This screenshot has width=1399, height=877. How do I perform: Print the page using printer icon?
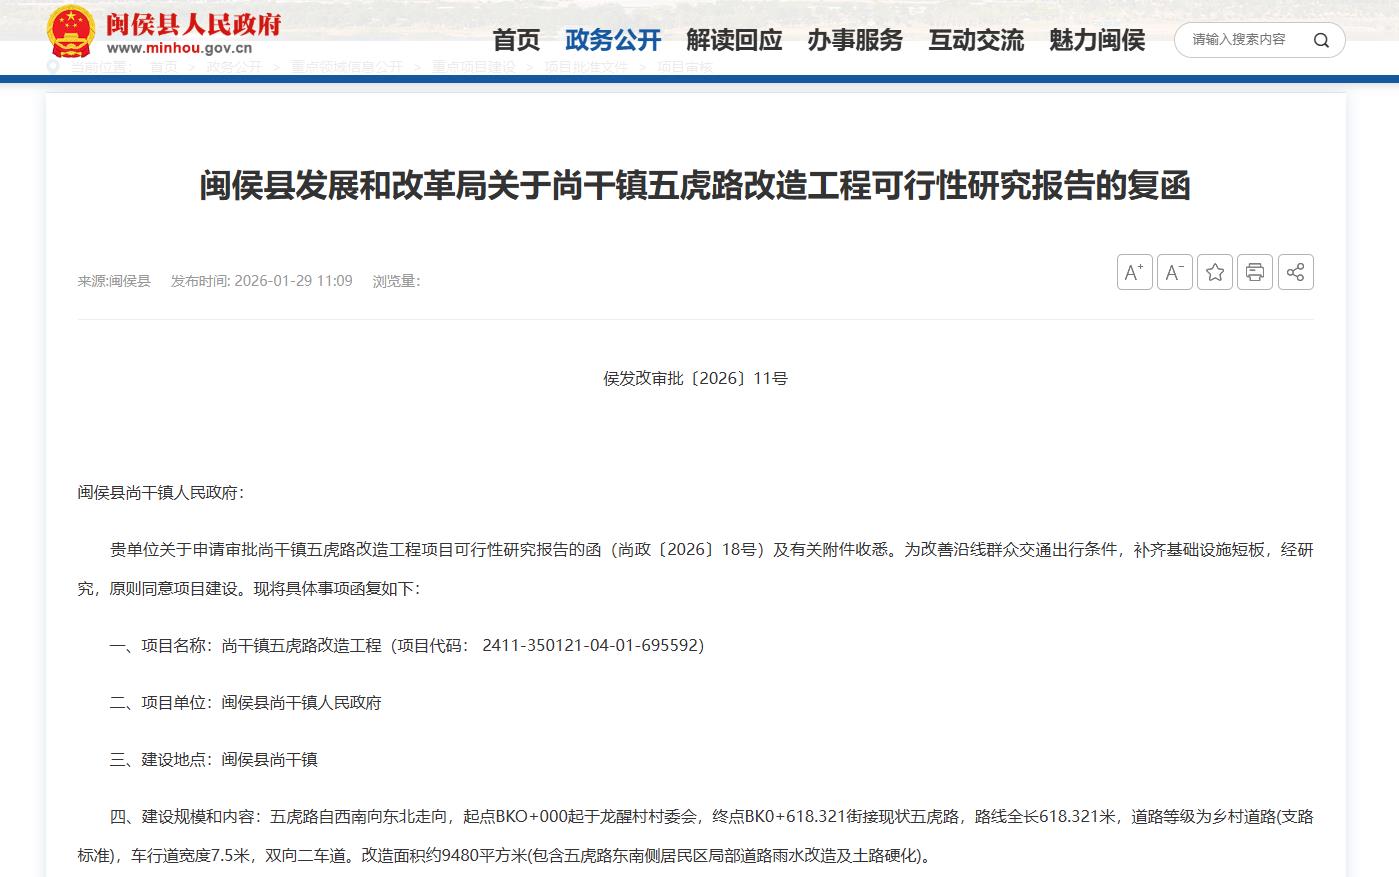(x=1254, y=272)
